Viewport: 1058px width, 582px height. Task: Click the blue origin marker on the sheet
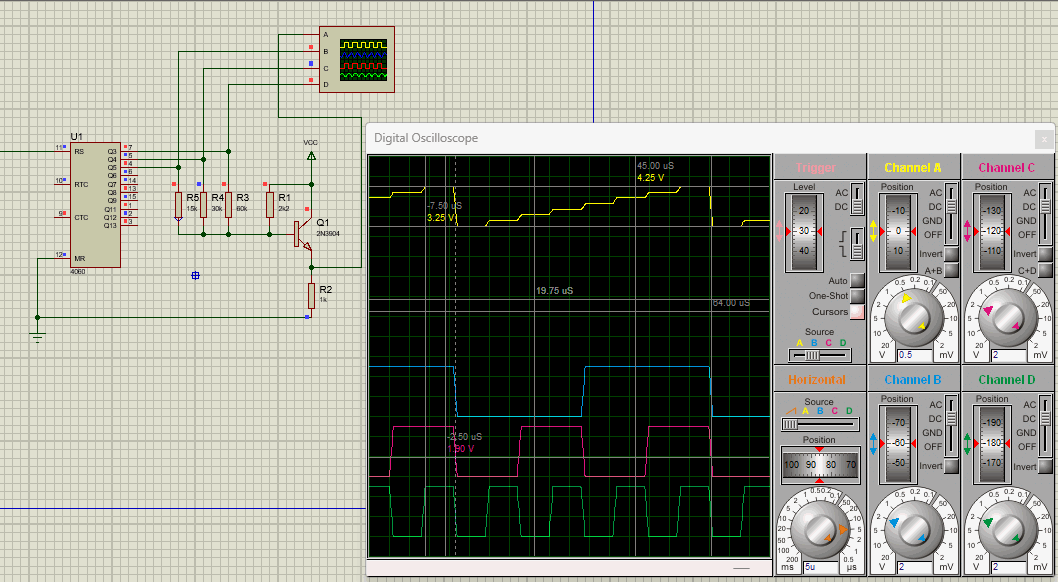pos(195,275)
